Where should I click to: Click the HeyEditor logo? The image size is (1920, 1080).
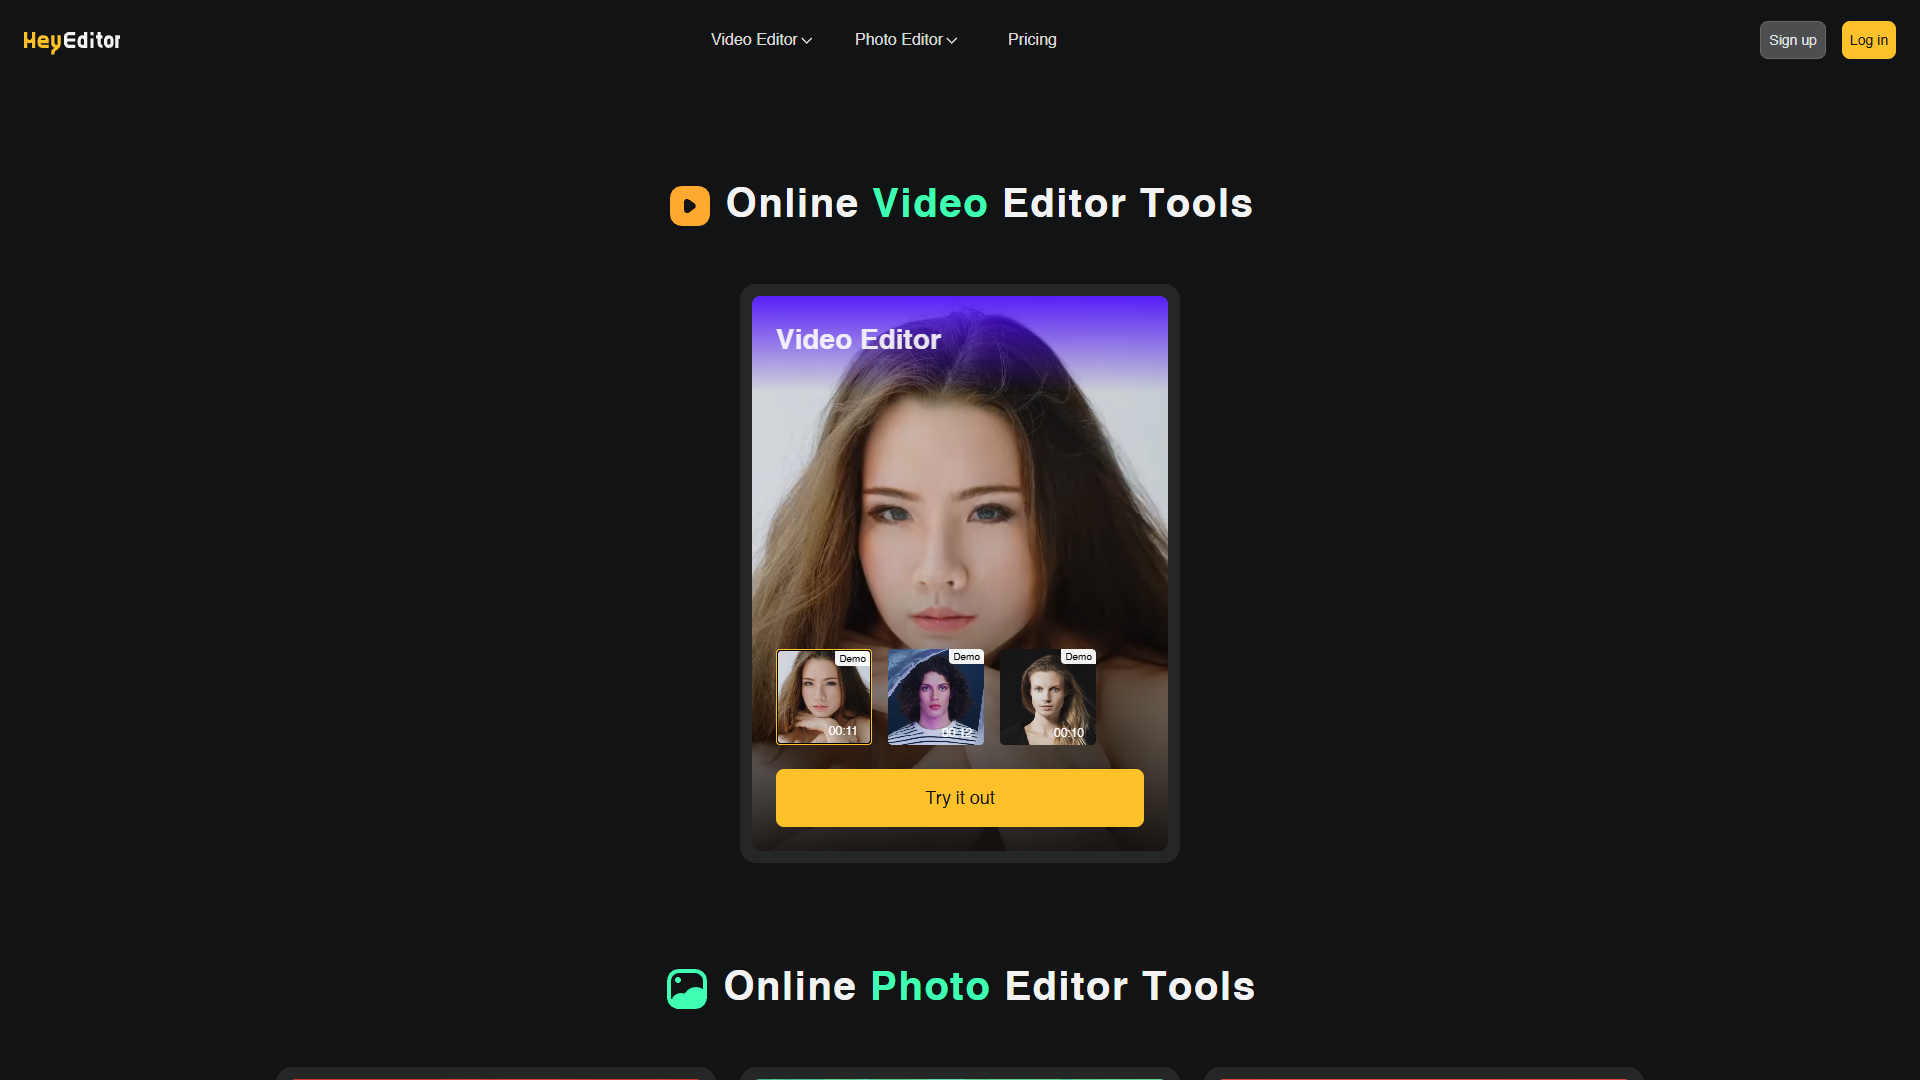[x=71, y=40]
